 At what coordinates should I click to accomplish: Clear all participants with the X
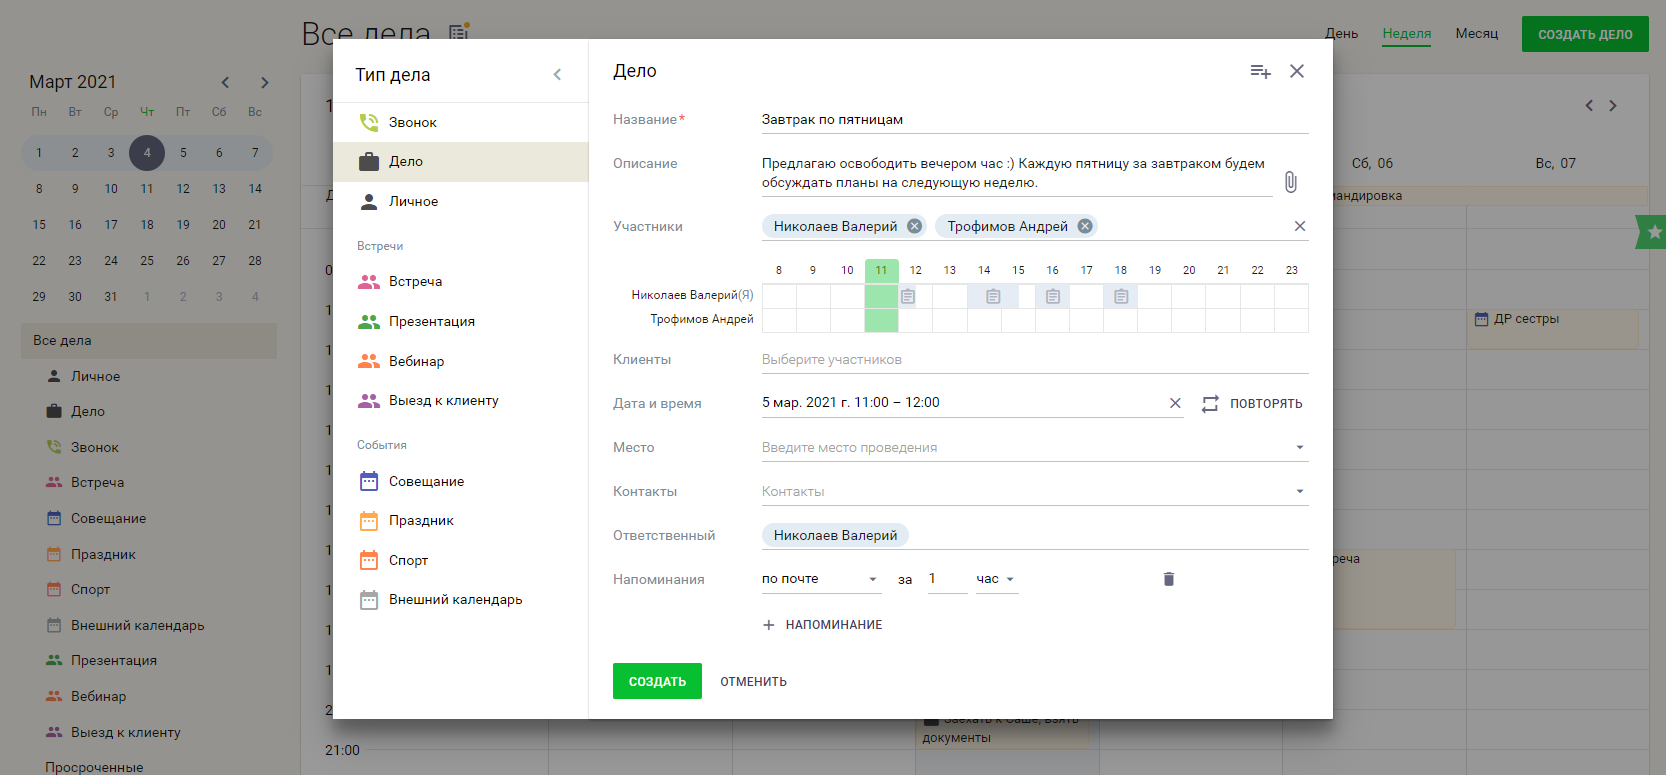[1300, 226]
